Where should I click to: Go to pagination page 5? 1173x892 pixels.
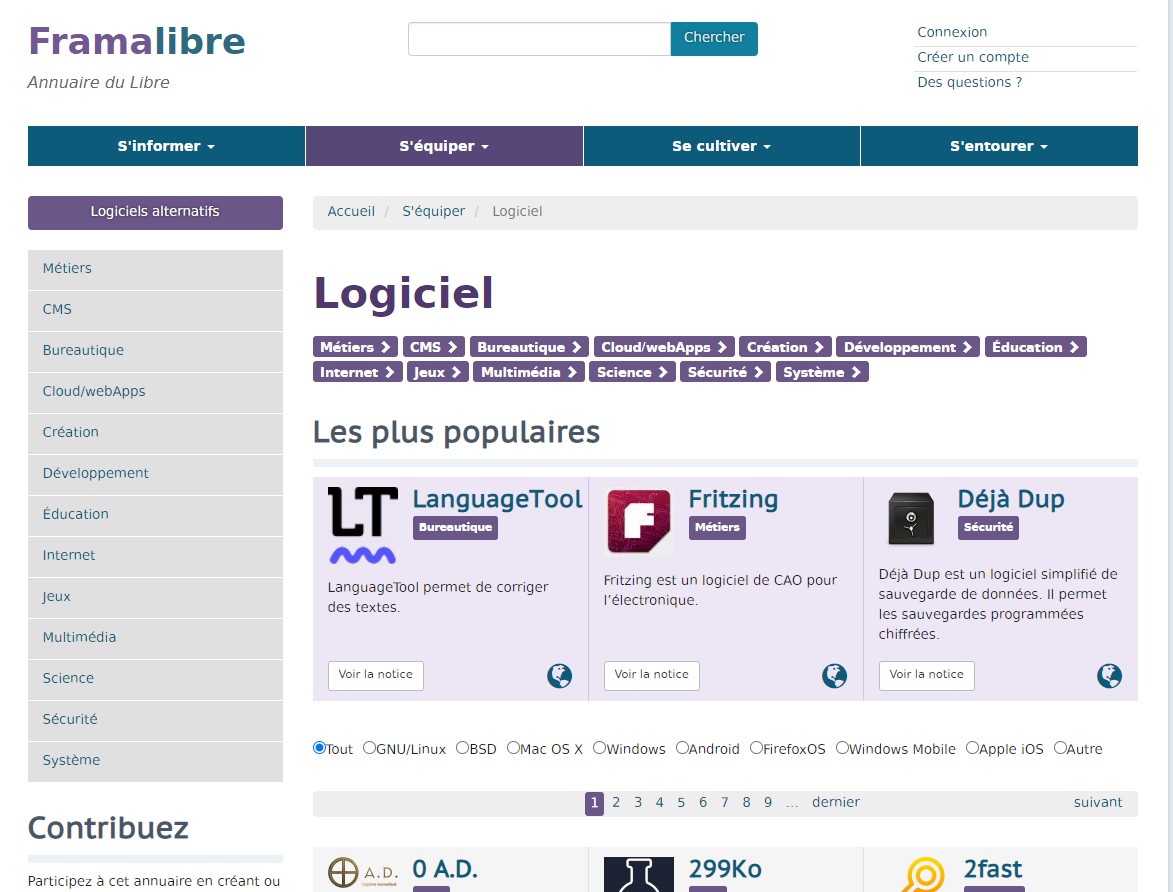click(x=681, y=803)
